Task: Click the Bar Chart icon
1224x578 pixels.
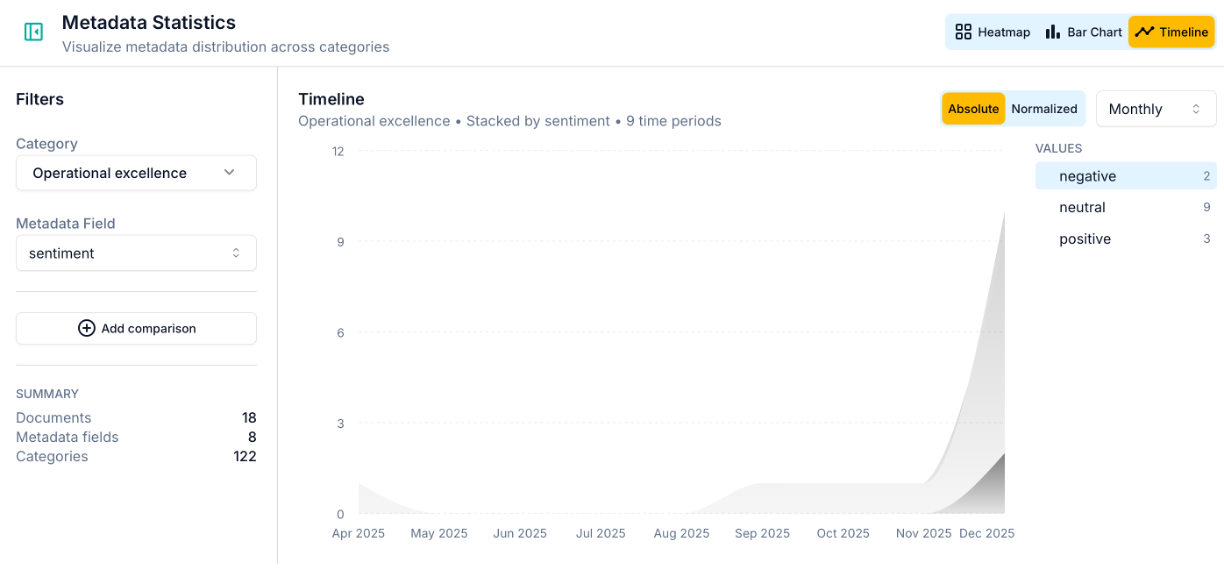Action: [1052, 32]
